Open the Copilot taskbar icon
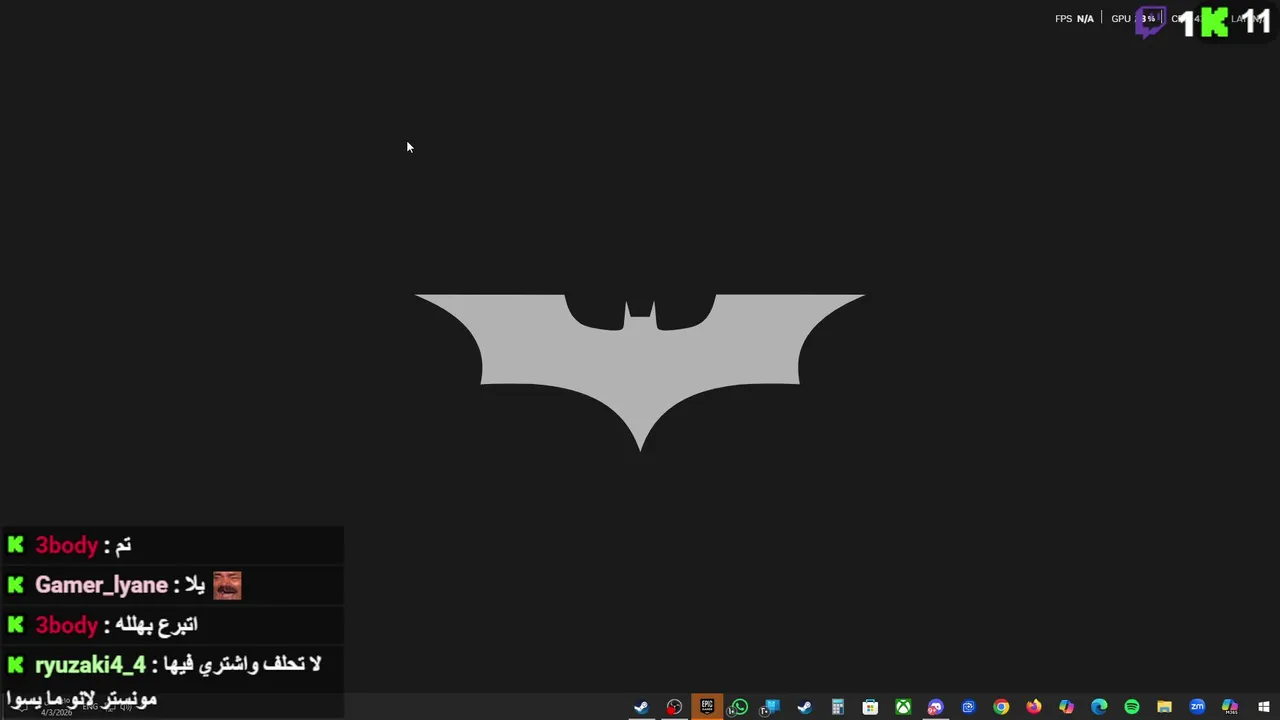The height and width of the screenshot is (720, 1280). (x=1067, y=707)
